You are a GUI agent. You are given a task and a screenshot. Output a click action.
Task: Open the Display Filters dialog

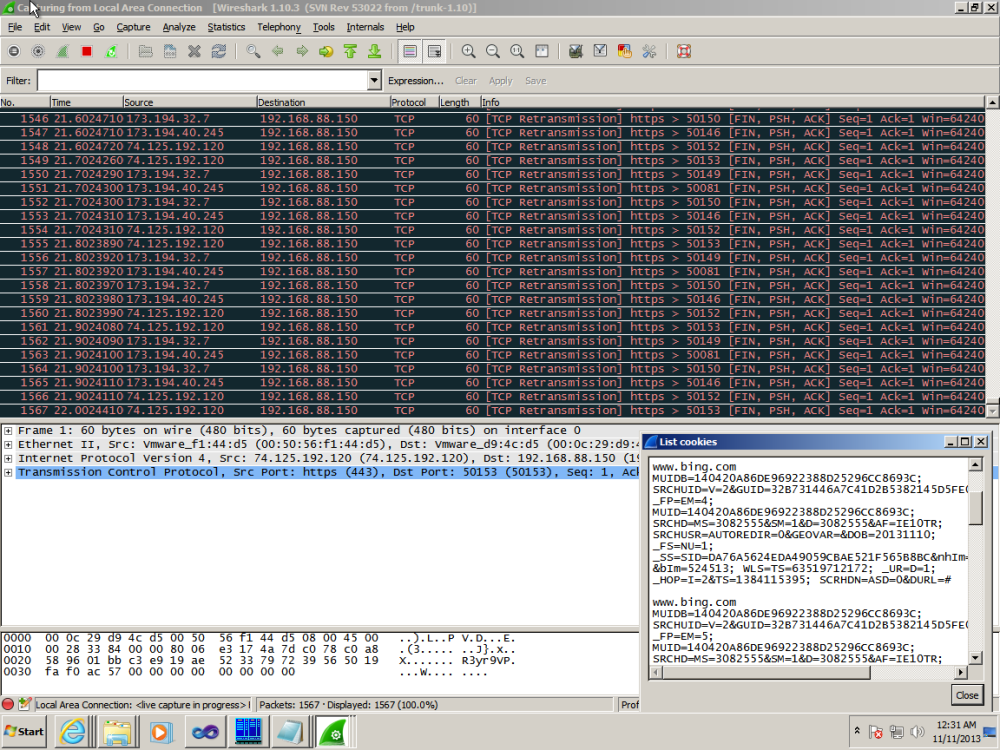coord(598,51)
